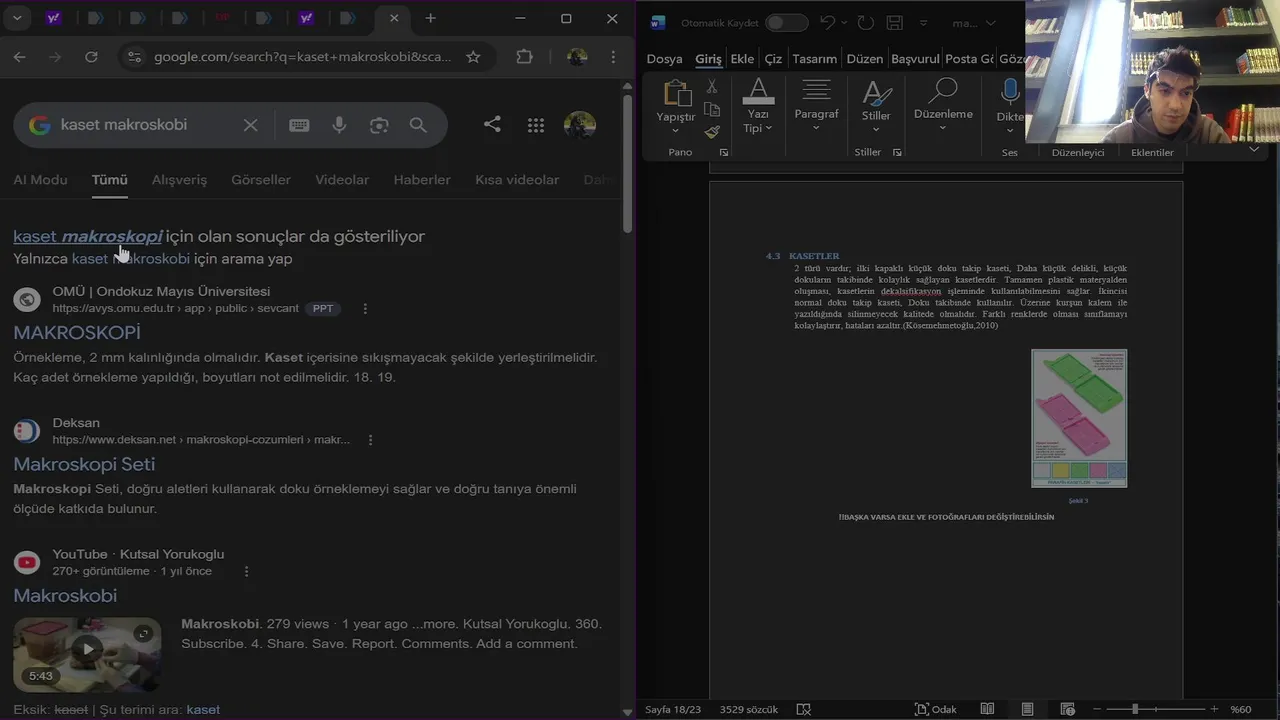The image size is (1280, 720).
Task: Save the Word document with disk icon
Action: [895, 23]
